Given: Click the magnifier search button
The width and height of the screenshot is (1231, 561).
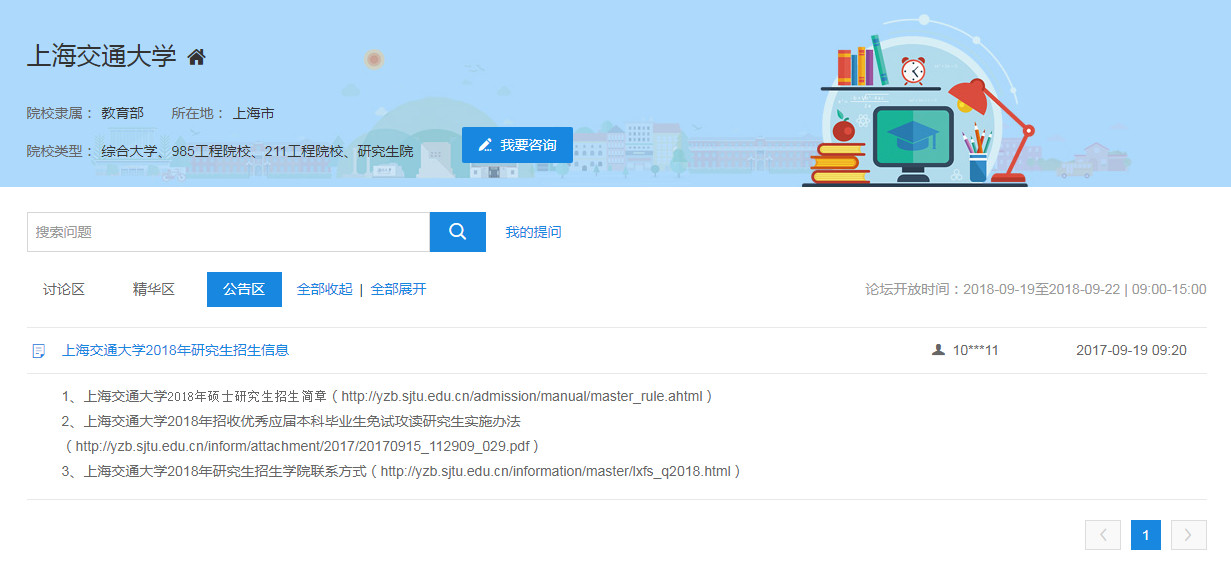Looking at the screenshot, I should point(458,232).
